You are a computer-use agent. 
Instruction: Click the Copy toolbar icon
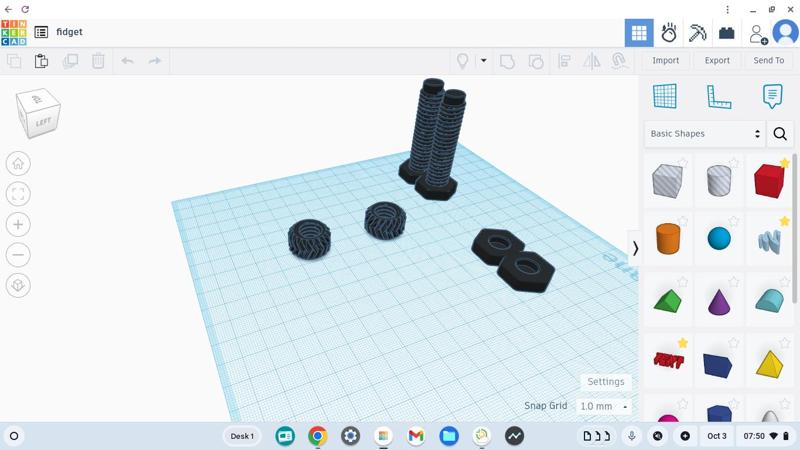click(x=14, y=61)
